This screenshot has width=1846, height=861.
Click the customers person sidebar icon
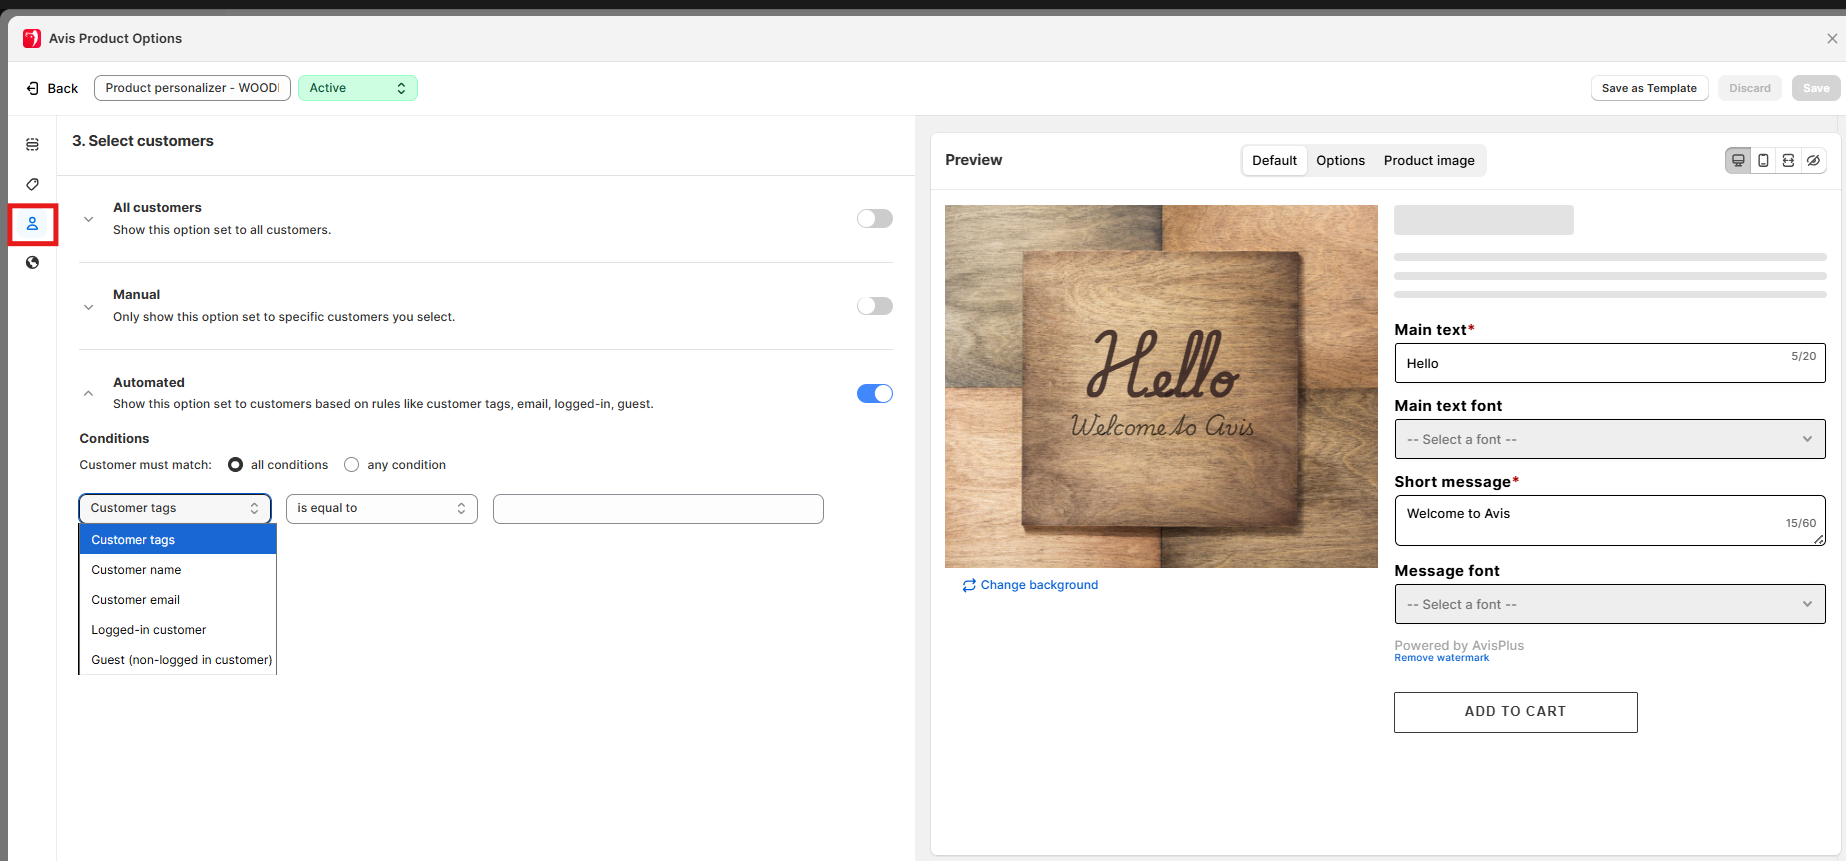coord(32,224)
